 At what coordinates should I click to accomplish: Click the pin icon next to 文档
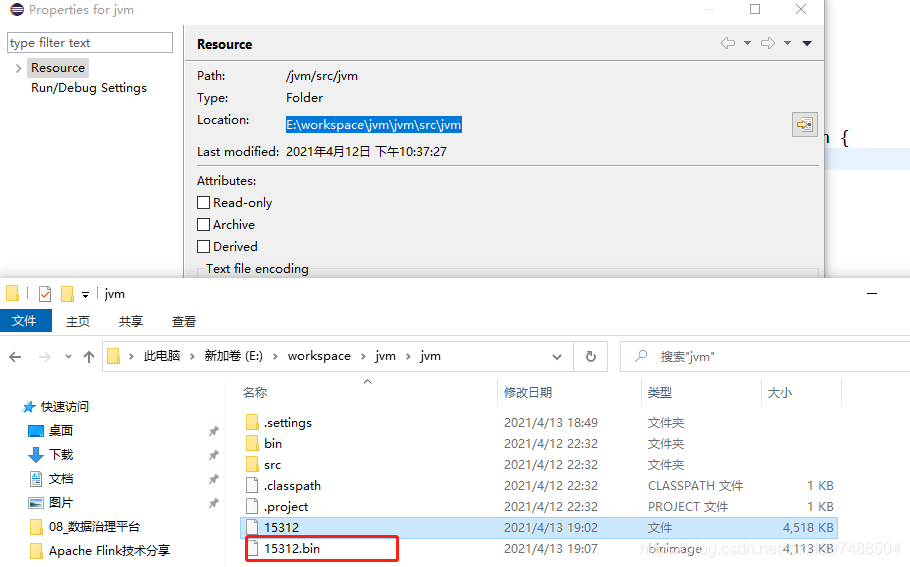click(214, 479)
